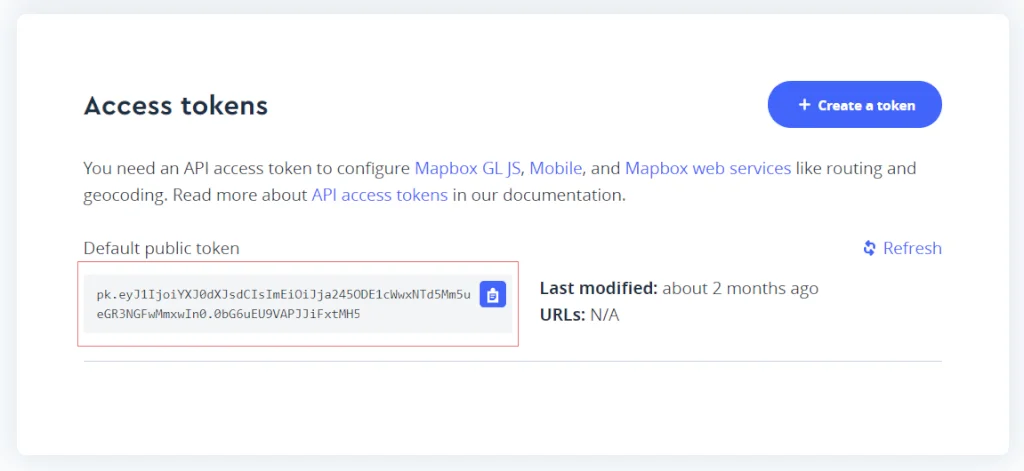This screenshot has height=471, width=1024.
Task: Click the horizontal divider below the token section
Action: (512, 361)
